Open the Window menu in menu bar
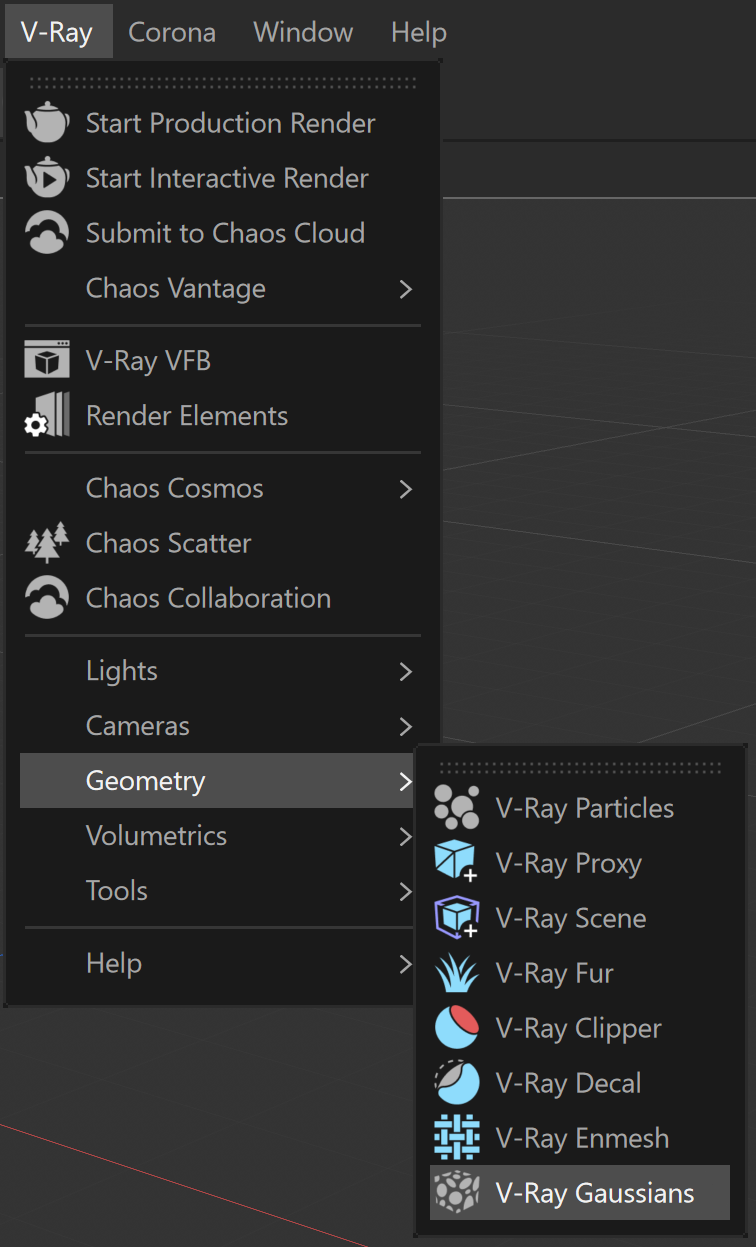The image size is (756, 1247). pos(303,32)
